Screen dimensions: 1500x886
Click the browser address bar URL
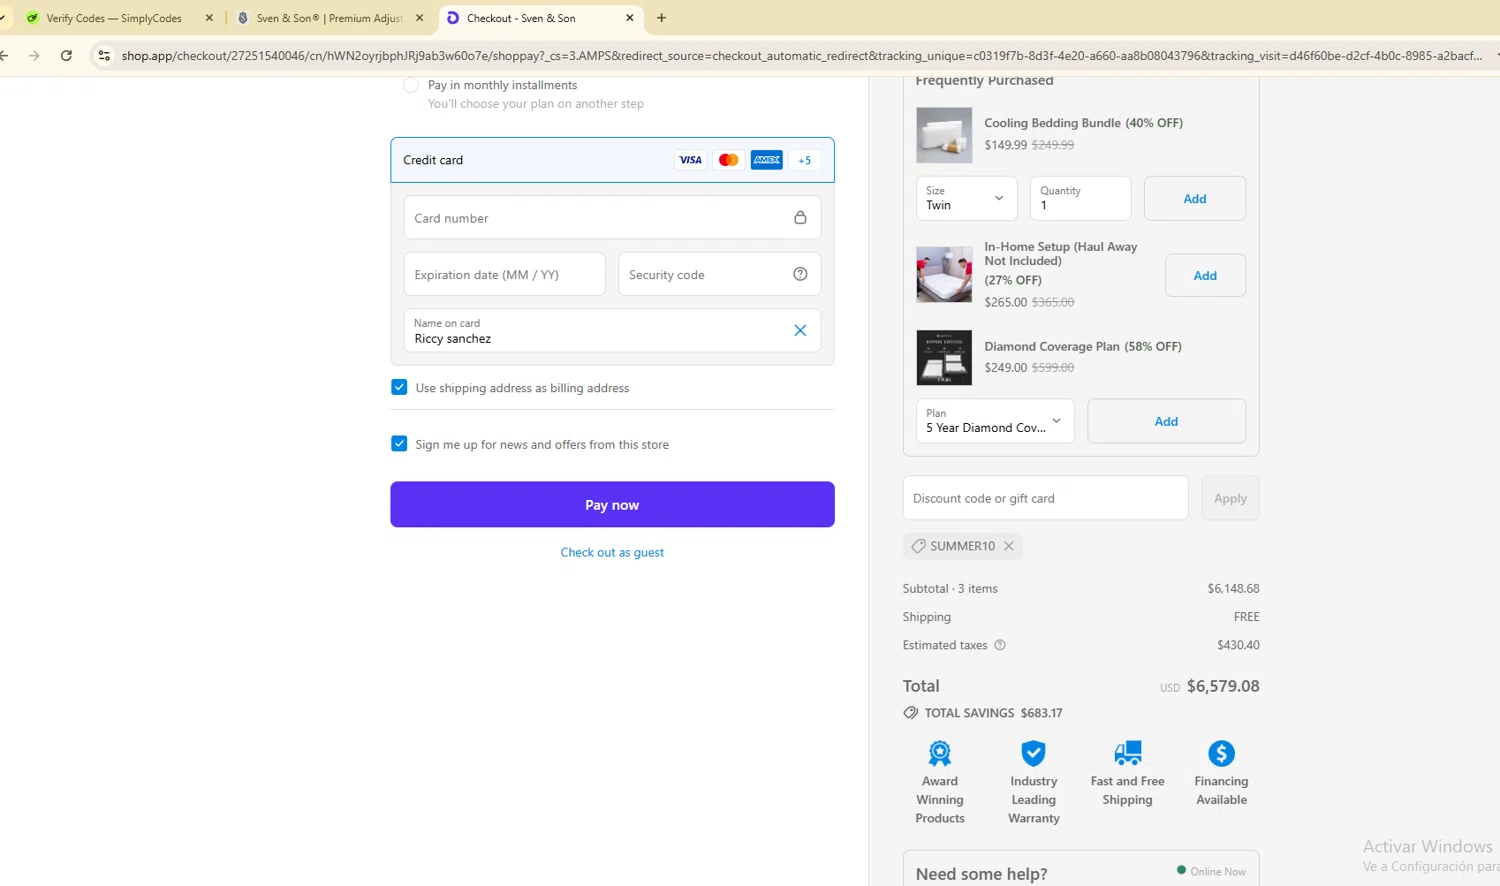point(801,56)
